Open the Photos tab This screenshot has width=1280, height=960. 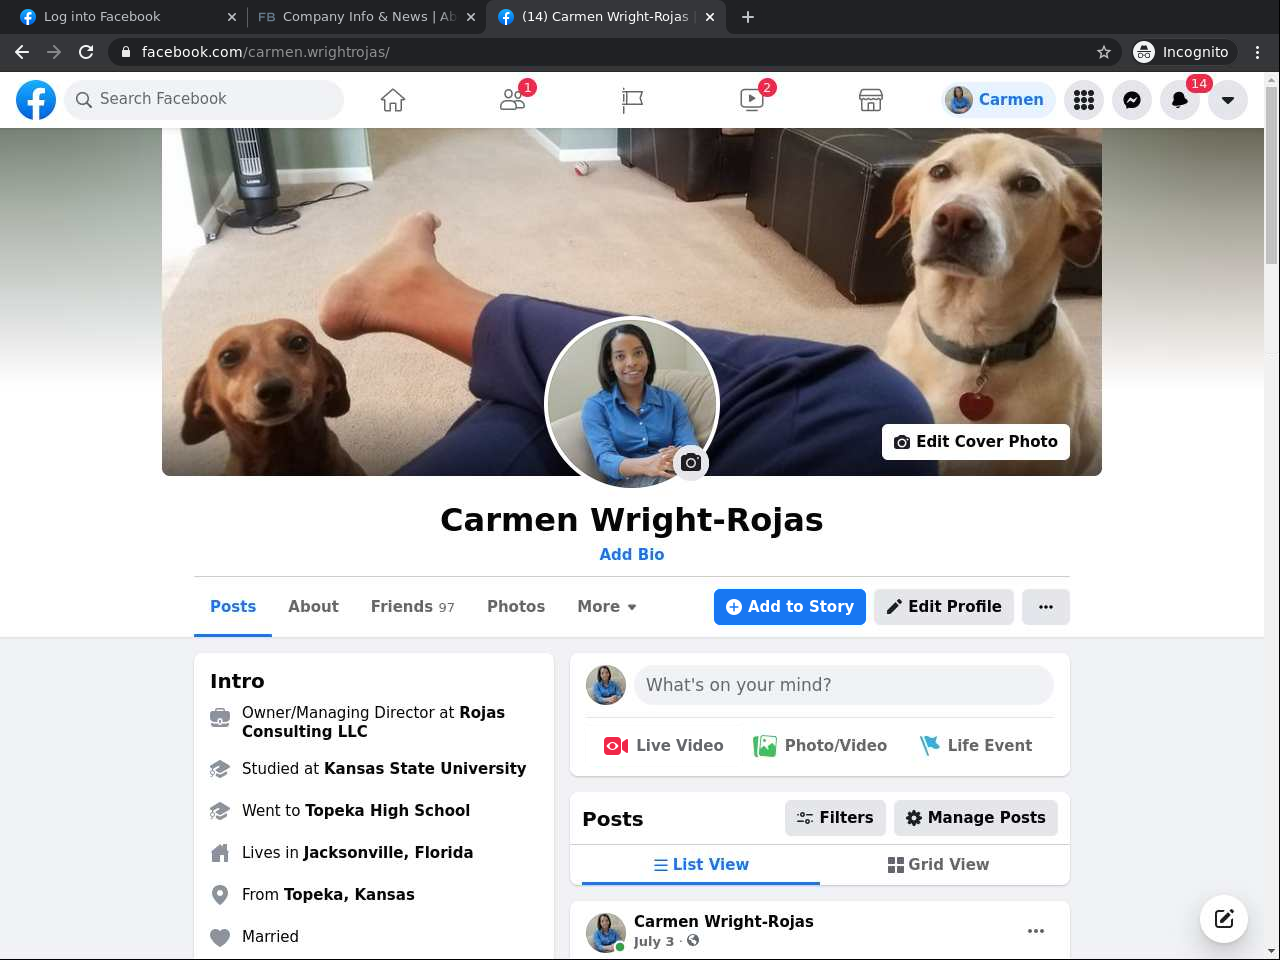point(516,607)
